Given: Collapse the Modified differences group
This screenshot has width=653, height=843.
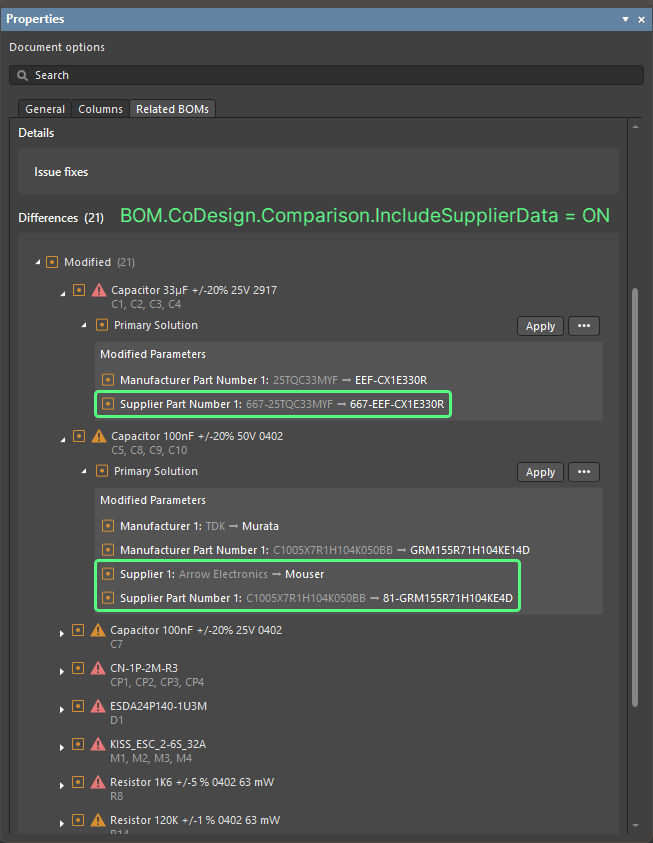Looking at the screenshot, I should [39, 262].
